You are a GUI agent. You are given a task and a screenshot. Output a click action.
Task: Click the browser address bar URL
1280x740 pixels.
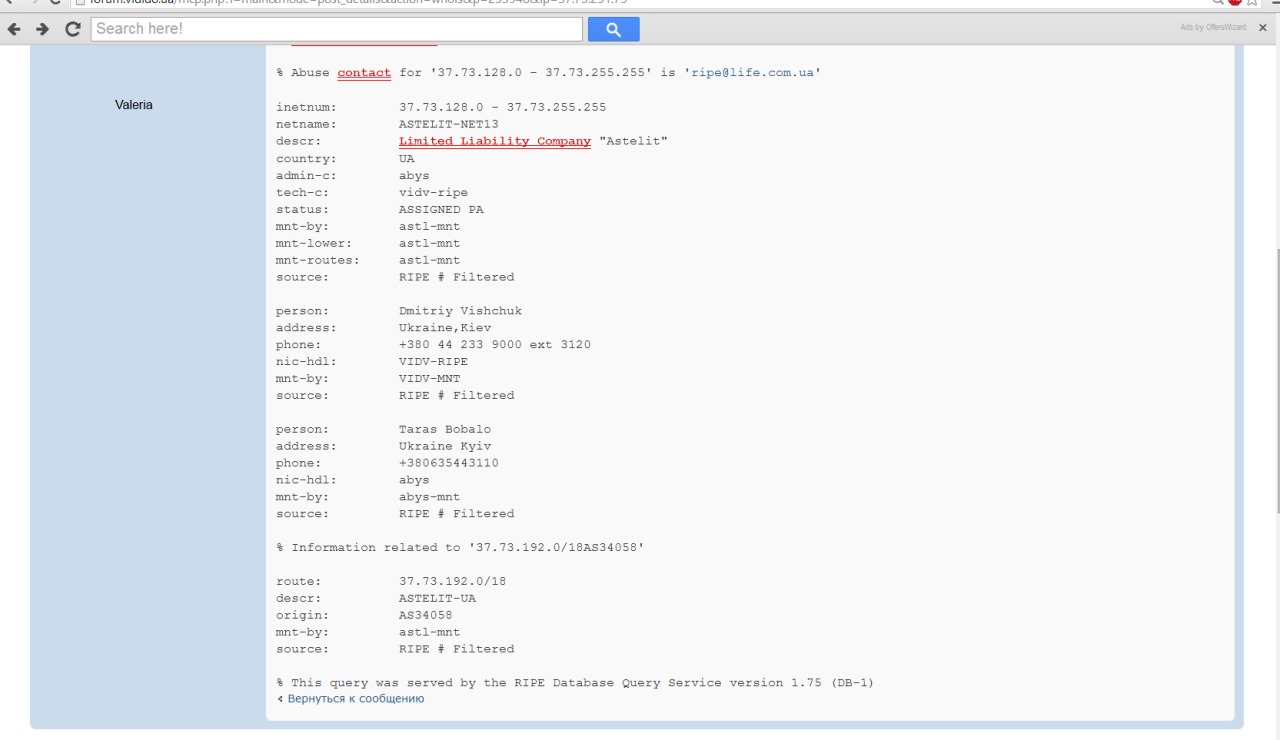400,3
